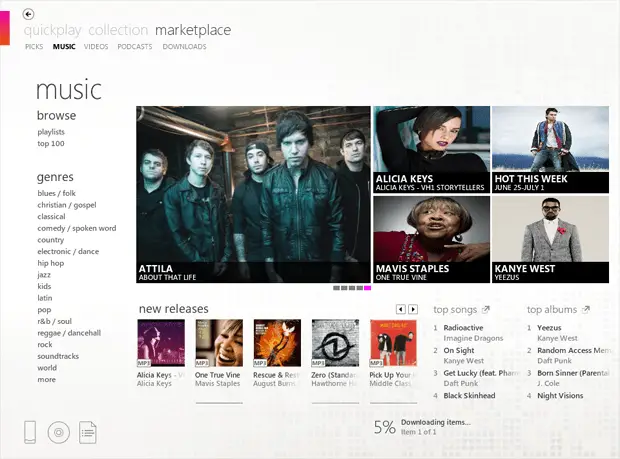Screen dimensions: 620x459
Task: Open Alicia Keys new release cover
Action: 161,343
